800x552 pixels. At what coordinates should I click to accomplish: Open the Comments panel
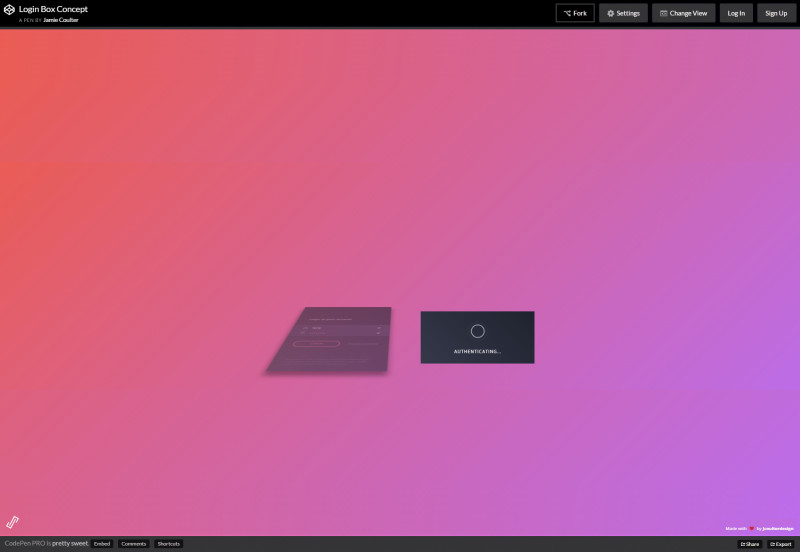(x=134, y=544)
